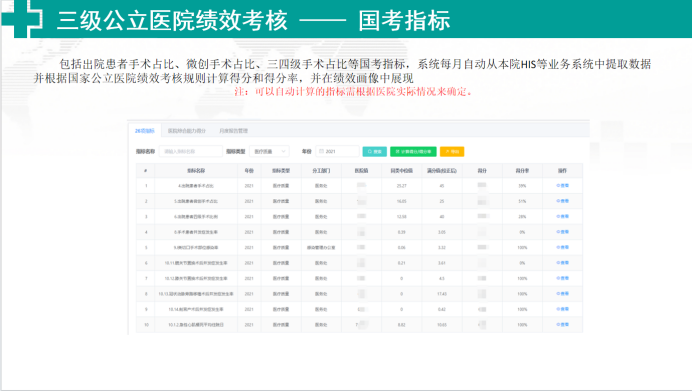The width and height of the screenshot is (692, 391).
Task: Click median value 16.05 in row 2
Action: coord(402,201)
